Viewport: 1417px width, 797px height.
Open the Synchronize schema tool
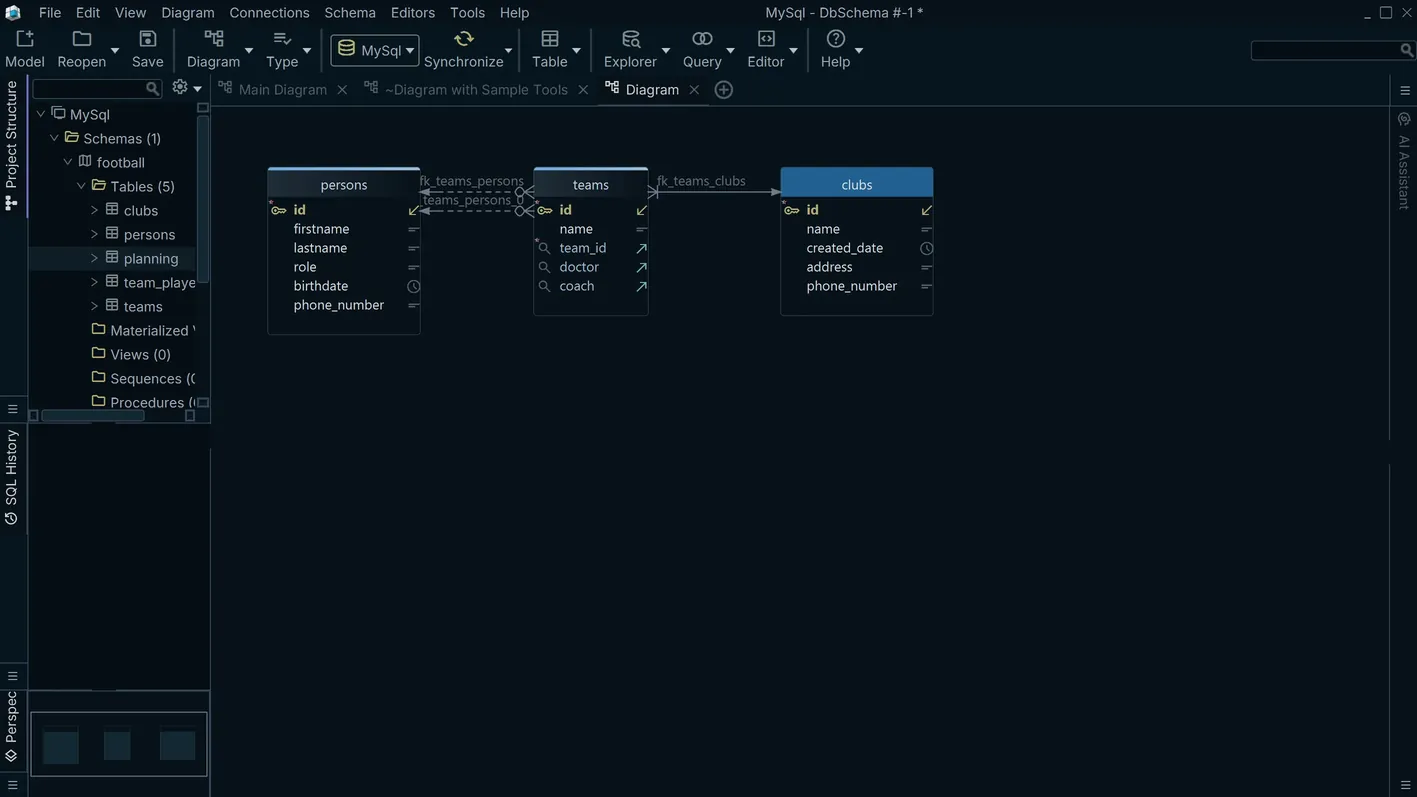point(463,38)
